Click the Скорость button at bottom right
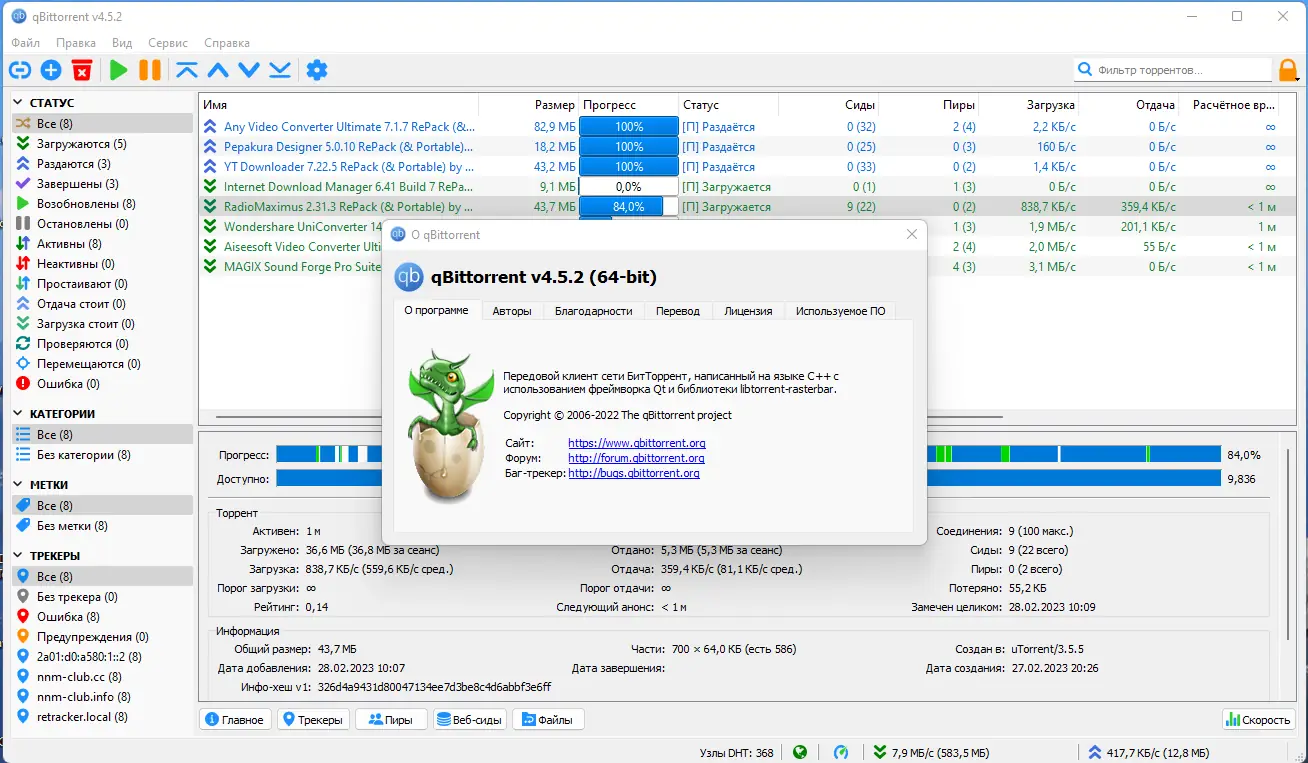 tap(1260, 720)
